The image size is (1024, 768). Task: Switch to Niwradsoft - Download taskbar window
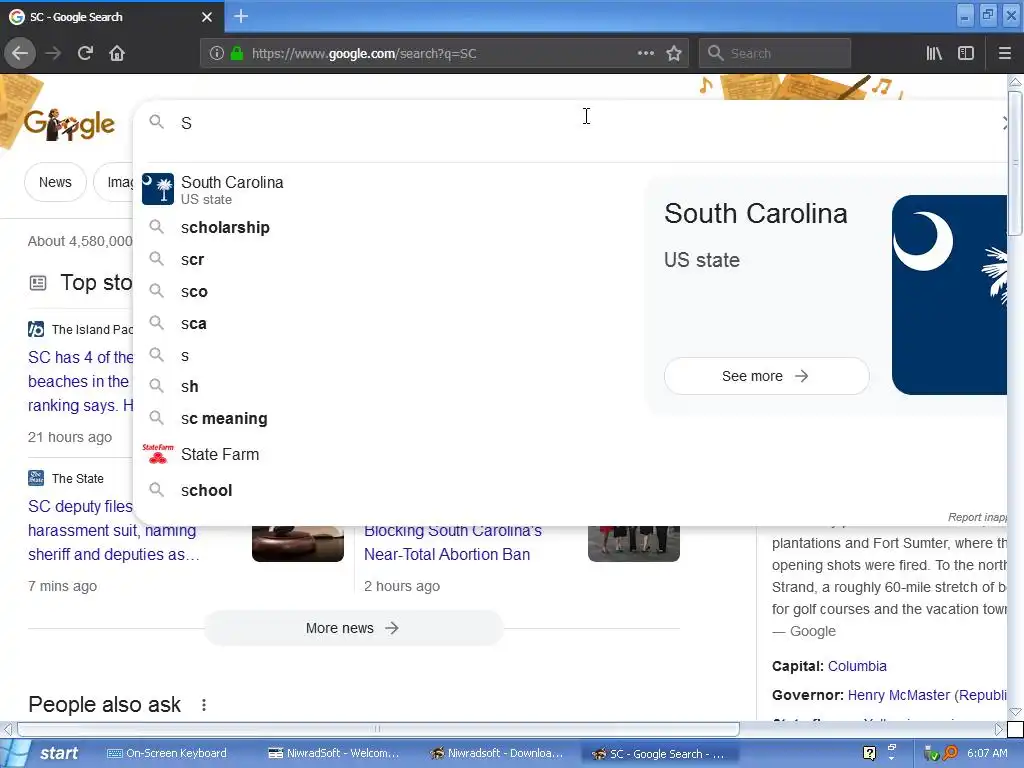tap(496, 754)
